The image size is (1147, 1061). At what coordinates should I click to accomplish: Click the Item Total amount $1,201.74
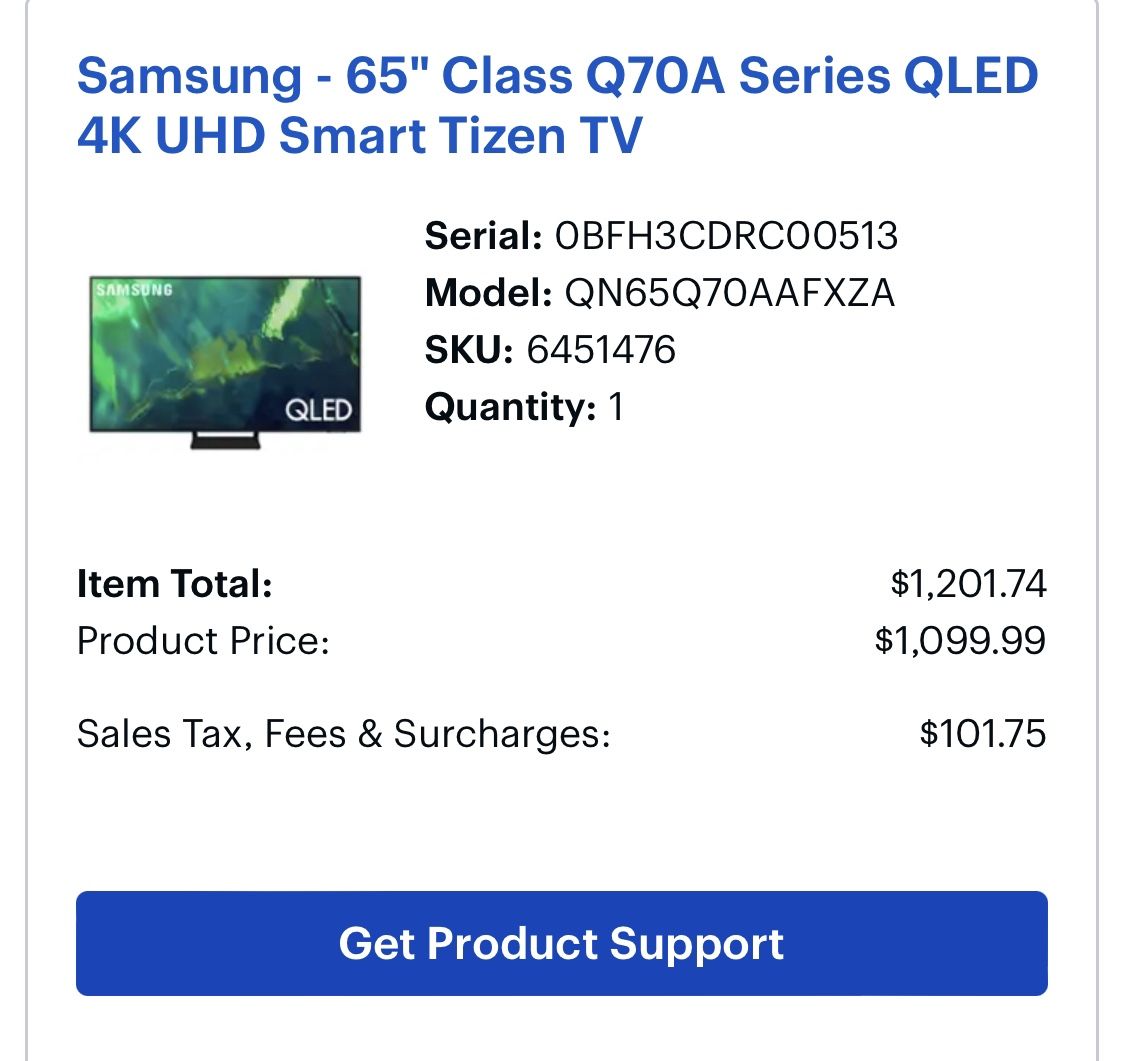pyautogui.click(x=968, y=584)
